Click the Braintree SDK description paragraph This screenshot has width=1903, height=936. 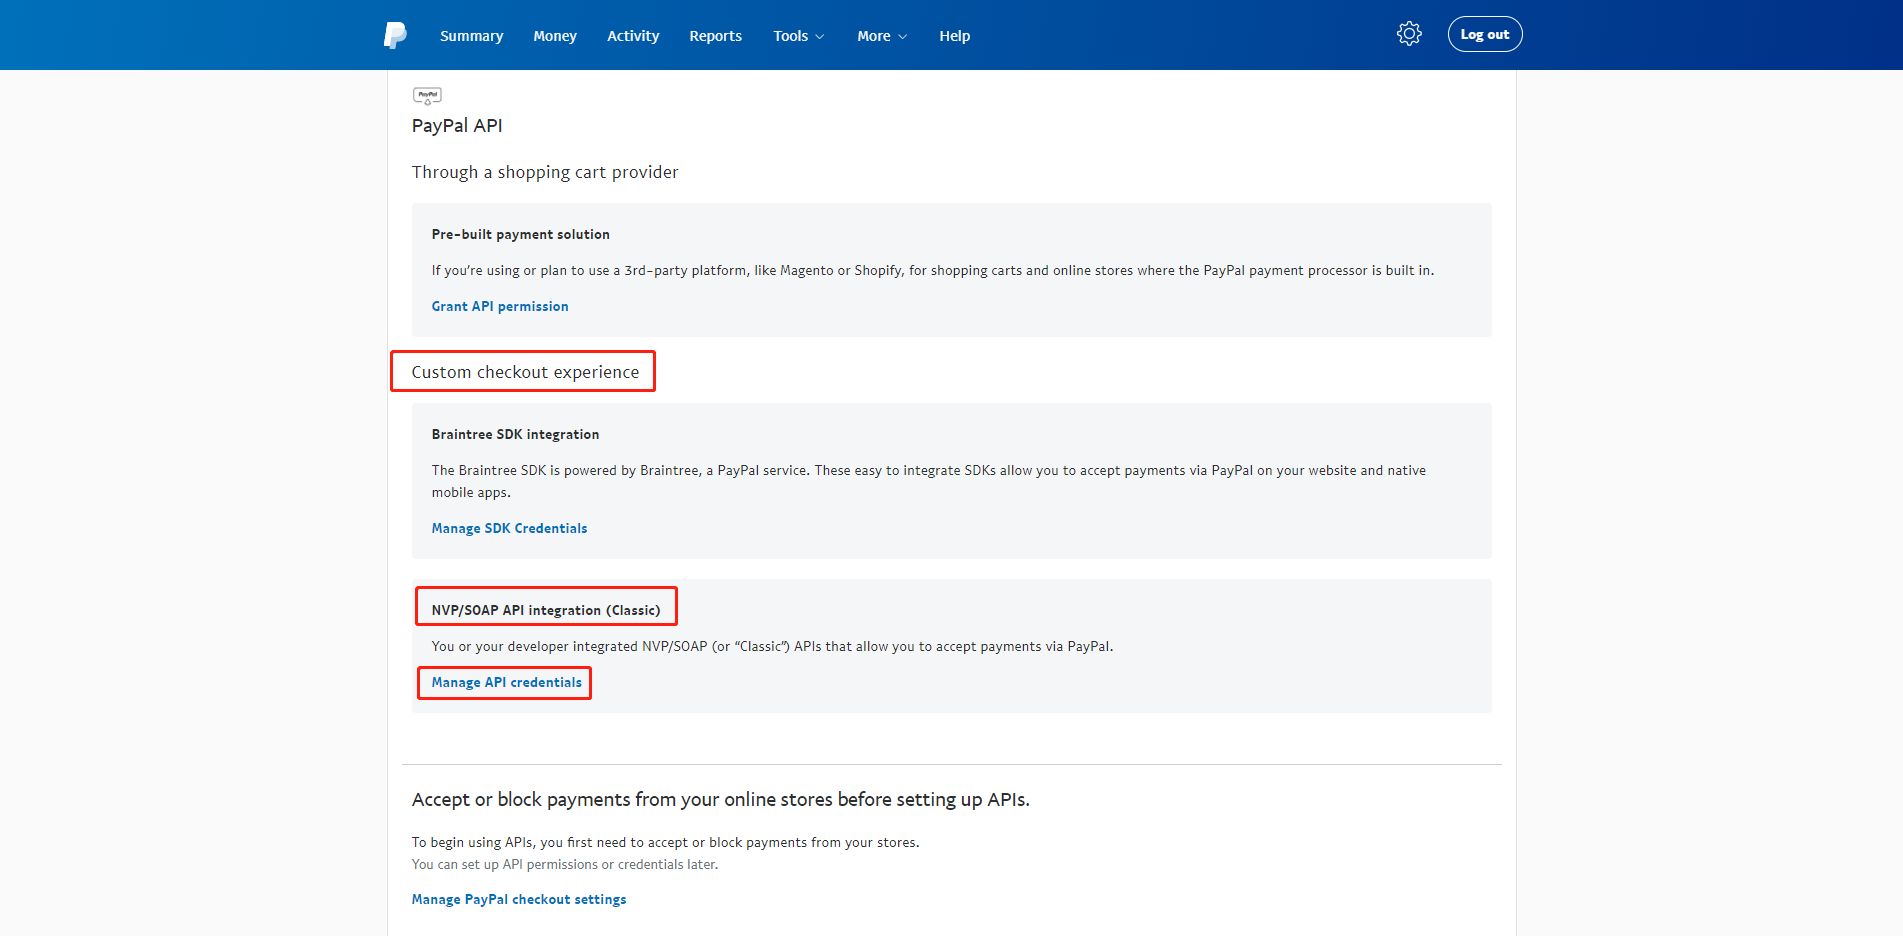click(x=929, y=481)
